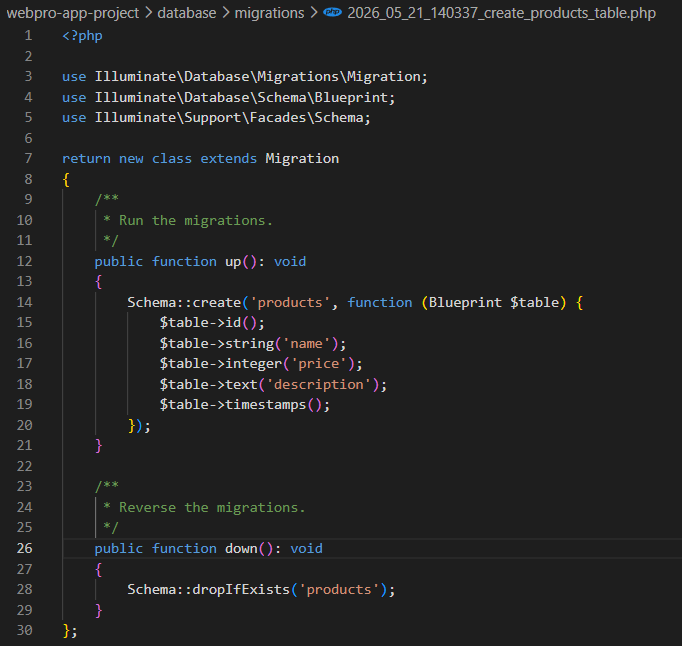The image size is (682, 646).
Task: Click line number 14 in gutter
Action: [24, 302]
